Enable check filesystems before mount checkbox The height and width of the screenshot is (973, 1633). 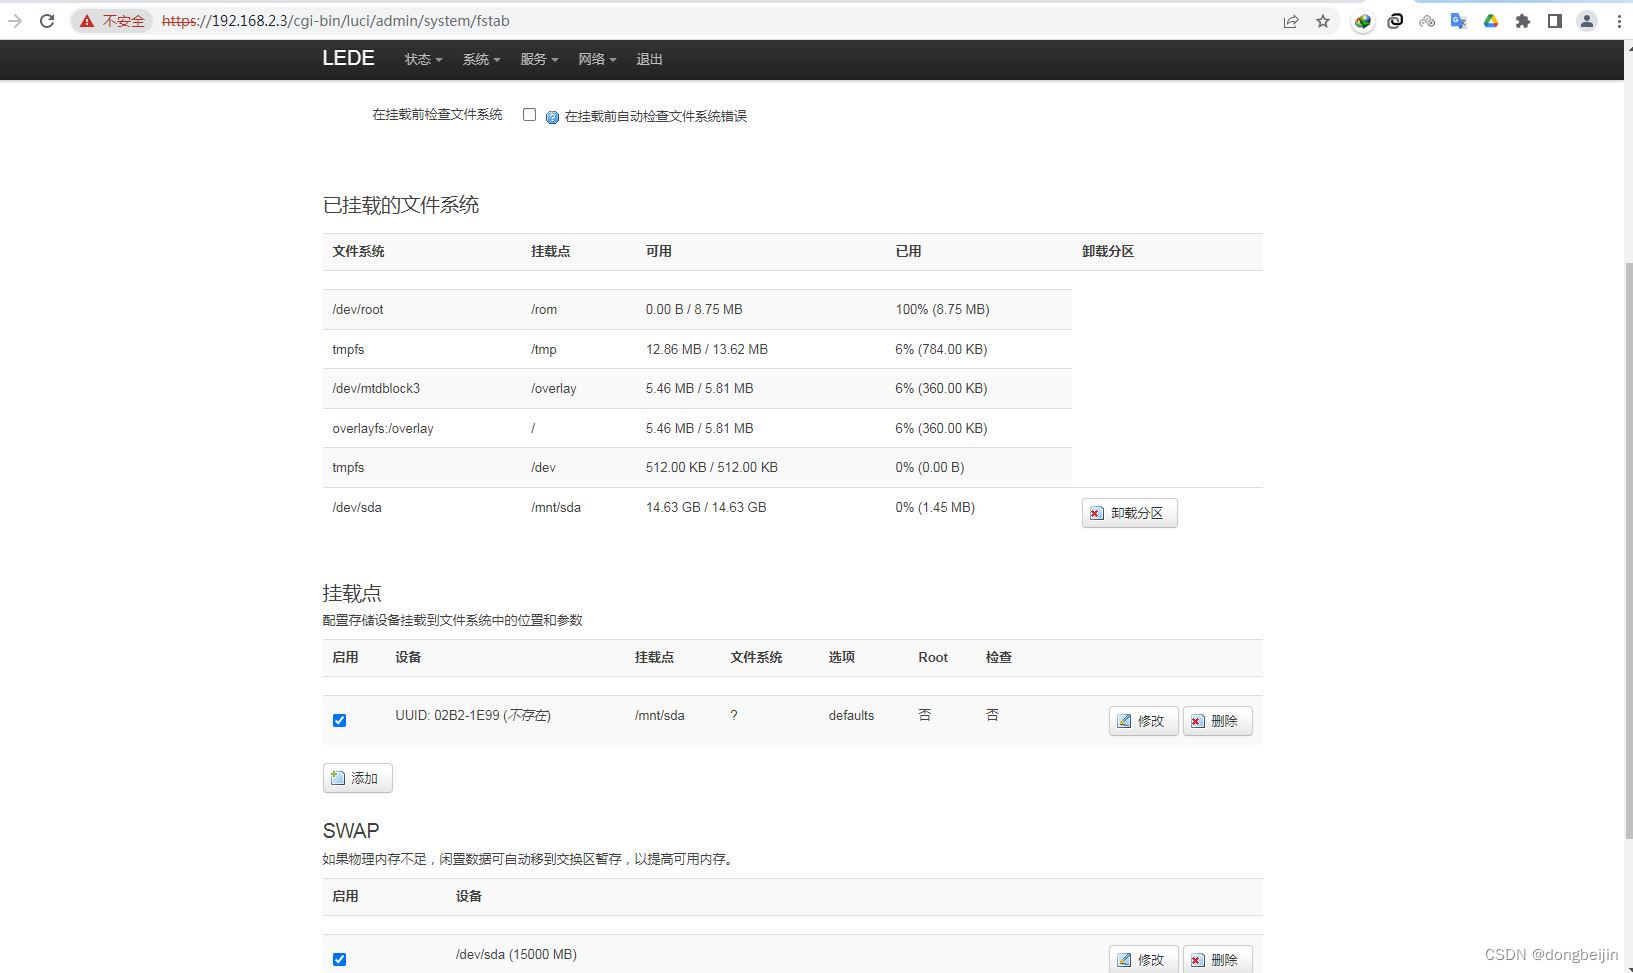[x=529, y=115]
